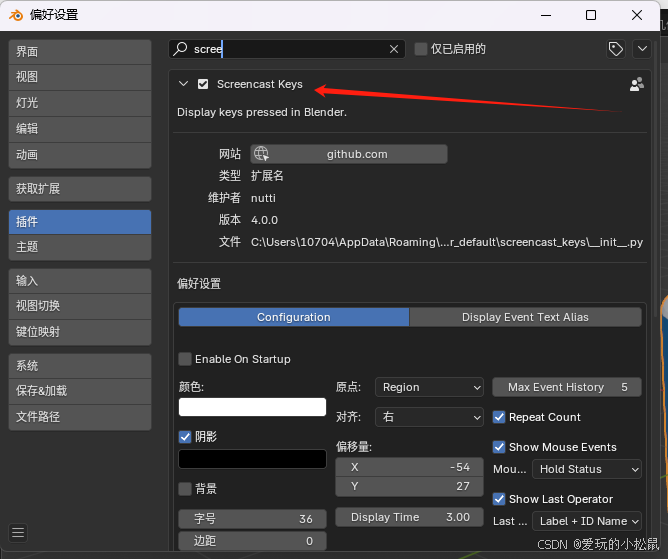Open the Hold Status dropdown

pos(587,469)
